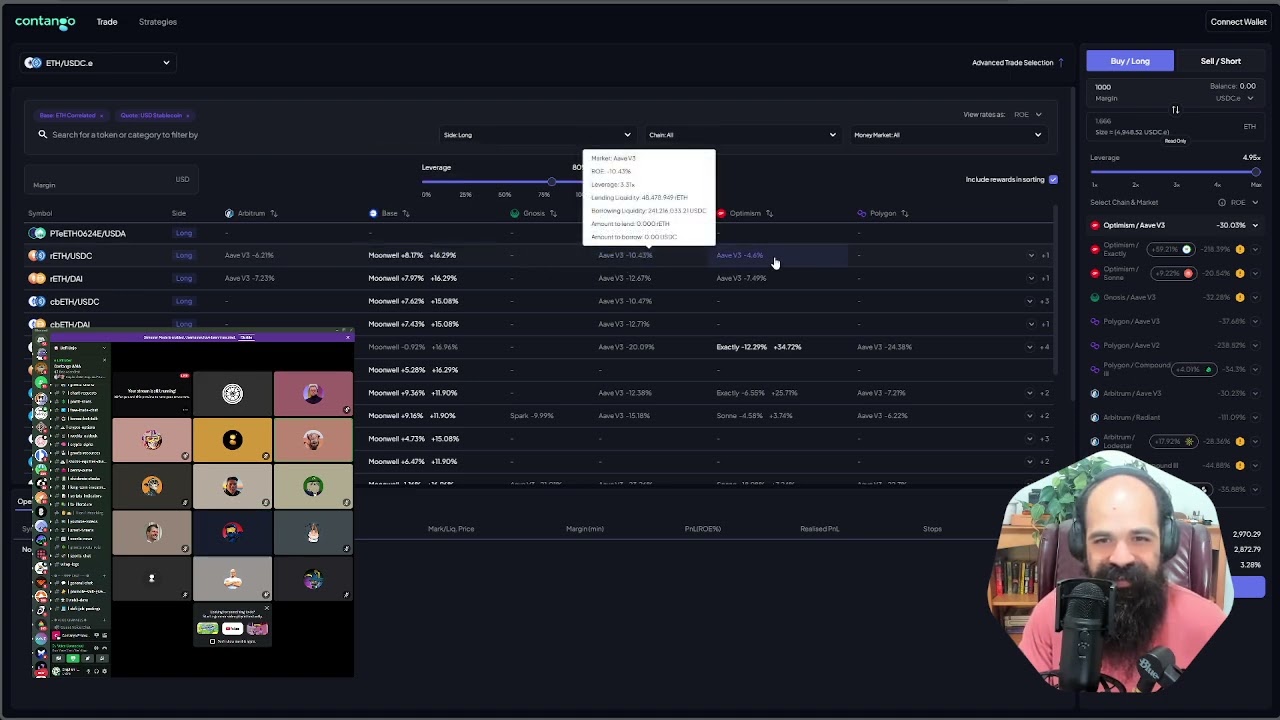
Task: Remove the Base: ETH Correlated filter chip
Action: [x=101, y=115]
